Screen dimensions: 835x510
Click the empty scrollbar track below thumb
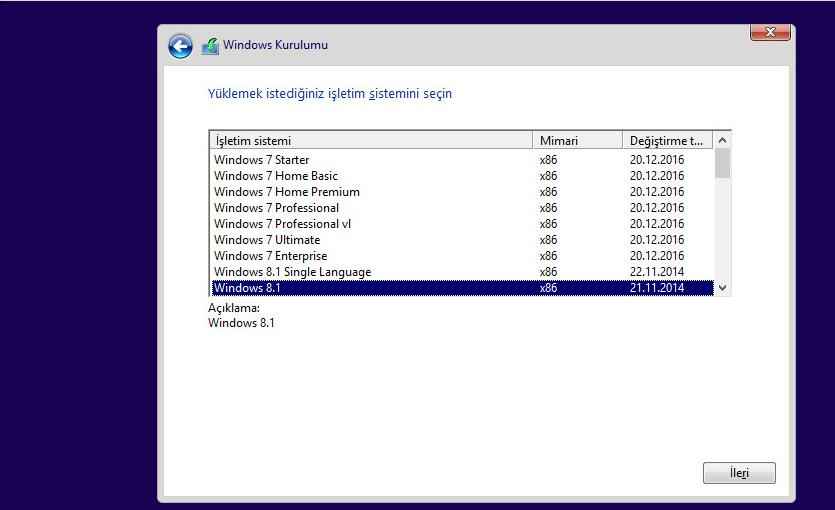click(x=723, y=230)
